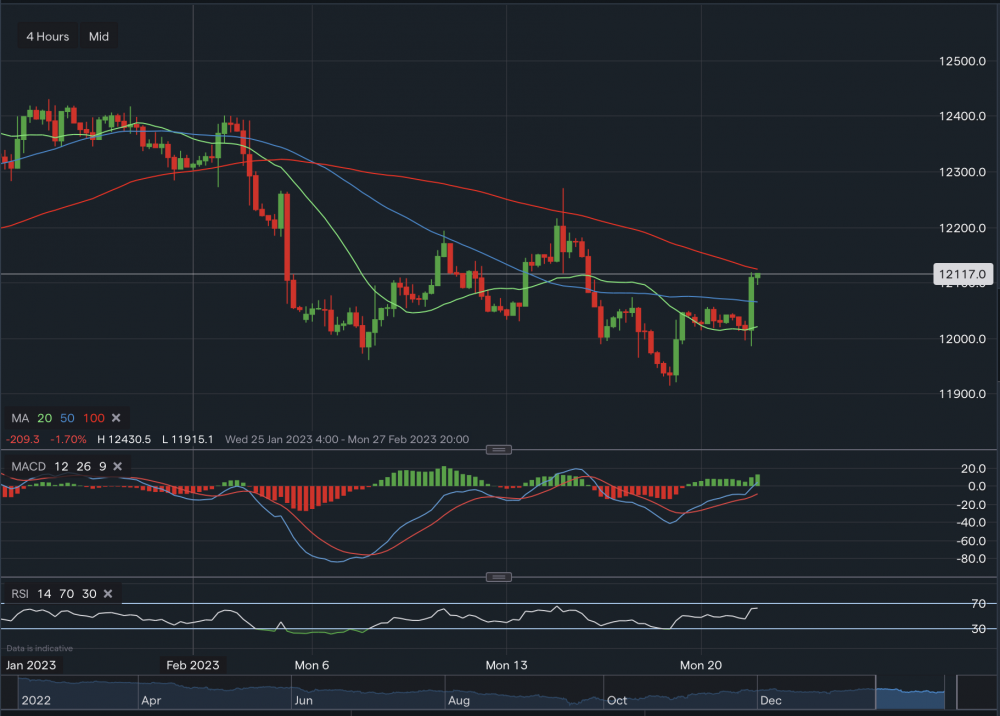
Task: Click resize handle above the MACD panel
Action: [x=501, y=449]
